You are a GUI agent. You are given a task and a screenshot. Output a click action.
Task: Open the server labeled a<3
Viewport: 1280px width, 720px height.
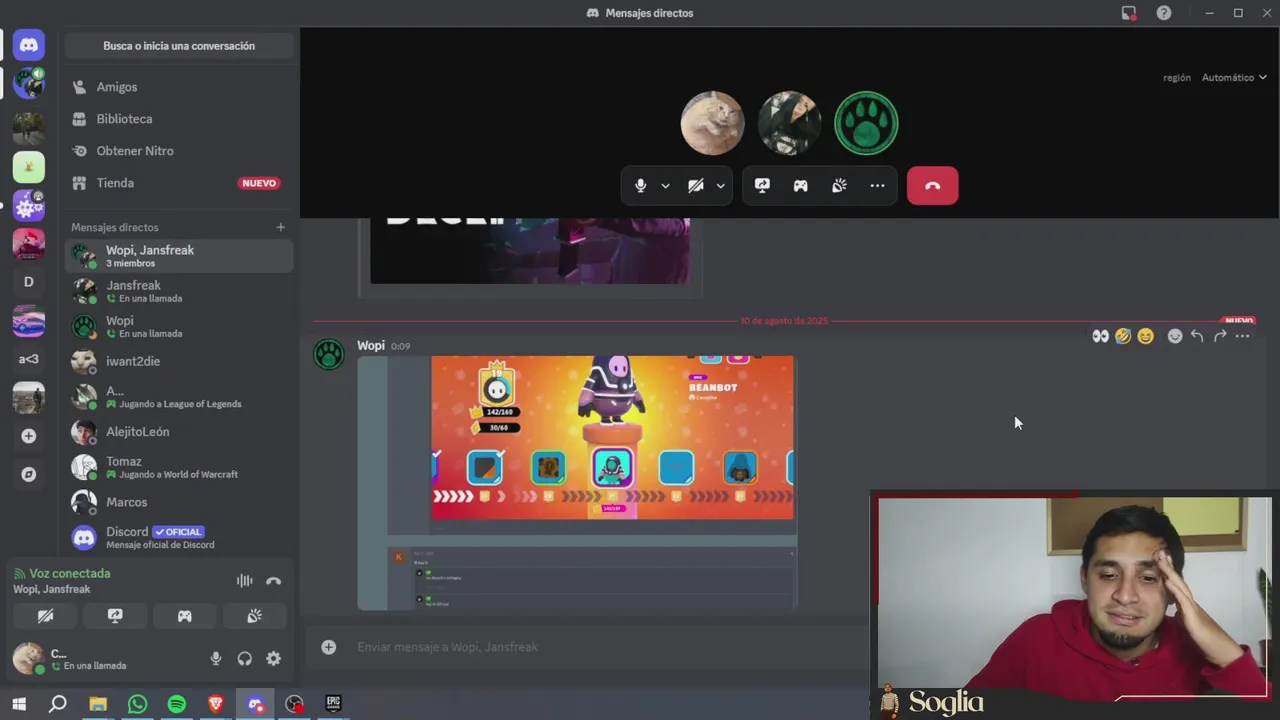(28, 359)
